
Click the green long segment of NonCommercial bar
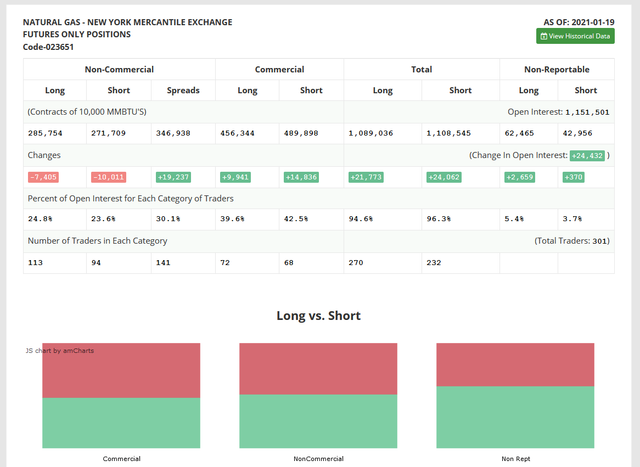[x=318, y=421]
